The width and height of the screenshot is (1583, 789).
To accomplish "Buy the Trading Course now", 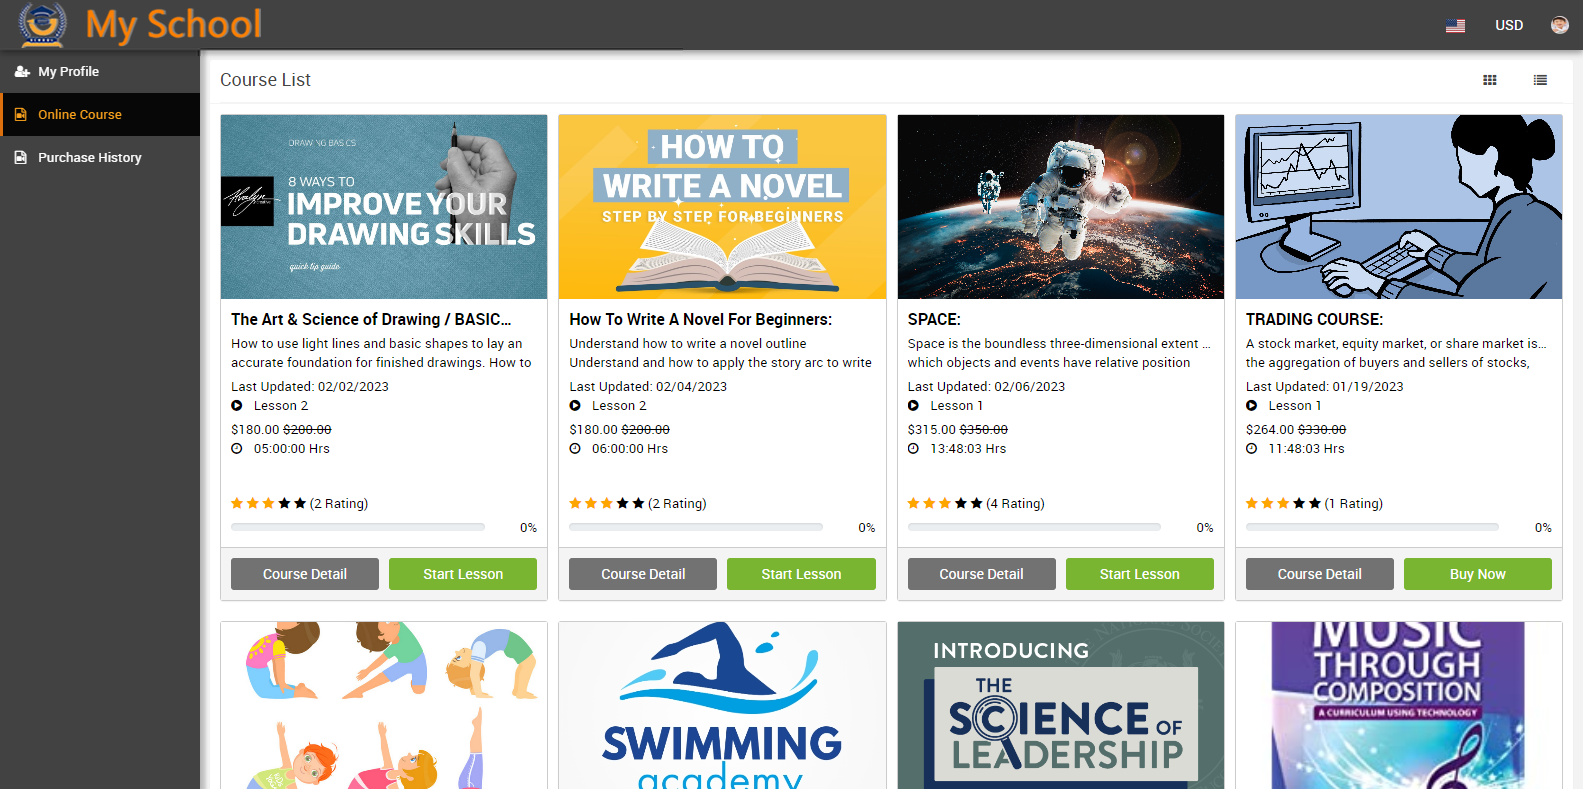I will (x=1477, y=574).
